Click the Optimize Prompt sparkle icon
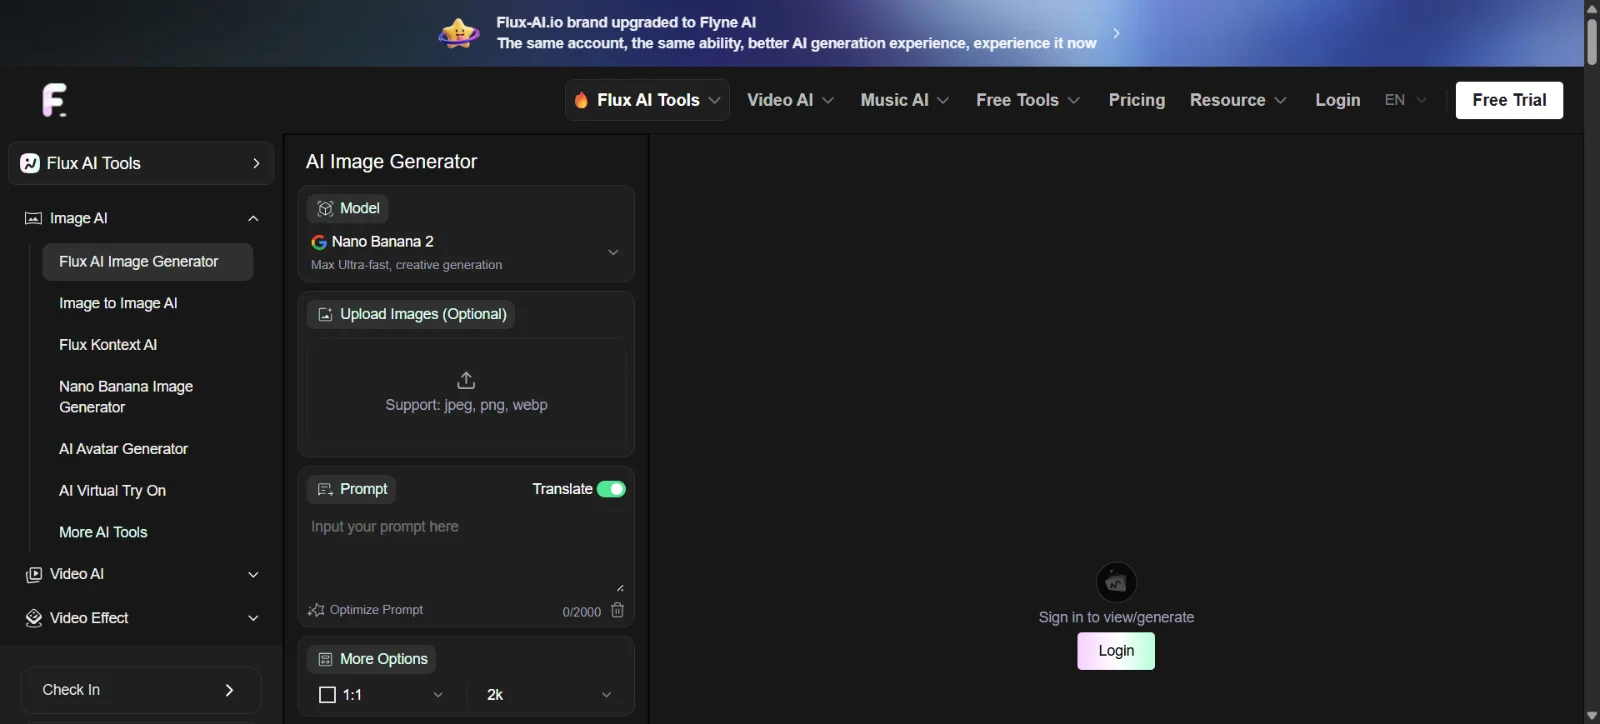Viewport: 1600px width, 724px height. (316, 610)
